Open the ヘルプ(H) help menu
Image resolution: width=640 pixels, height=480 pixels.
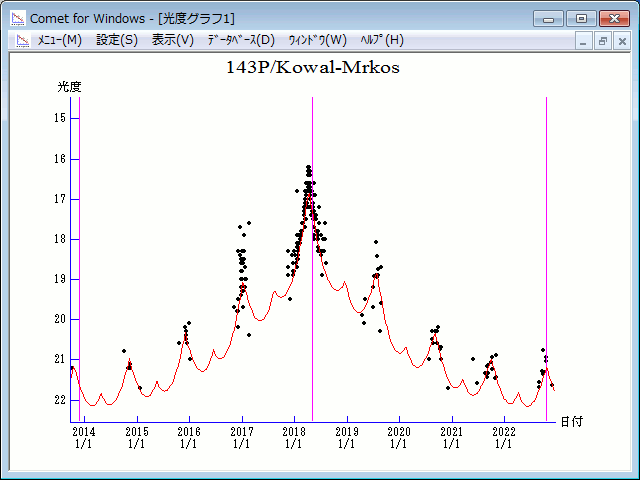click(x=381, y=40)
